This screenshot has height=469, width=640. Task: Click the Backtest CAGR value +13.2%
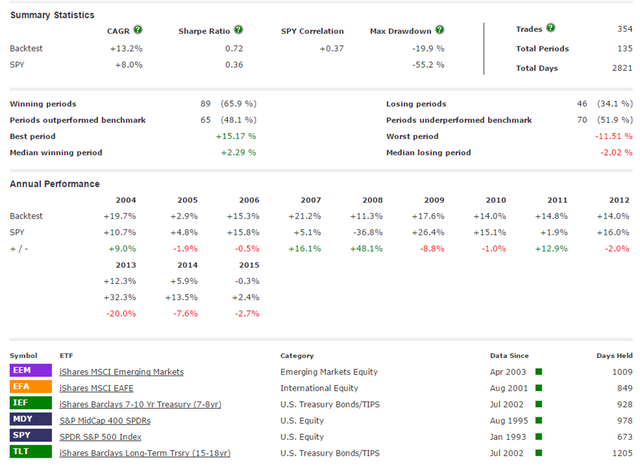(x=126, y=49)
